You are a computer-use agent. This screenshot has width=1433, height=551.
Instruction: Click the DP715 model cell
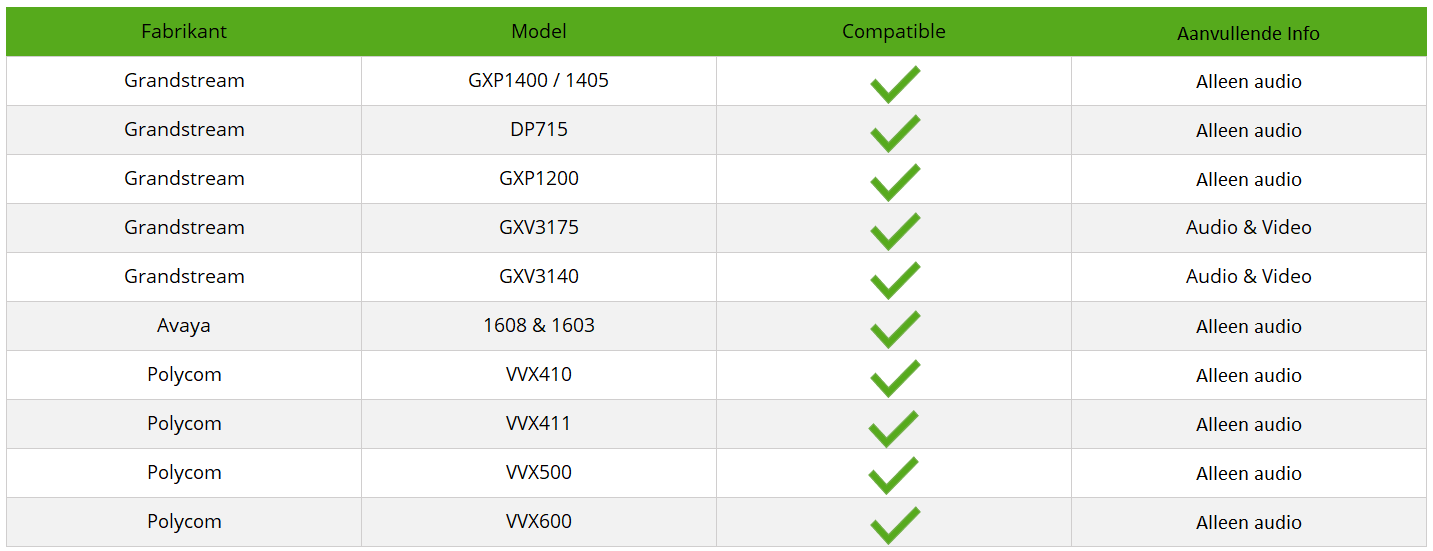[x=538, y=130]
